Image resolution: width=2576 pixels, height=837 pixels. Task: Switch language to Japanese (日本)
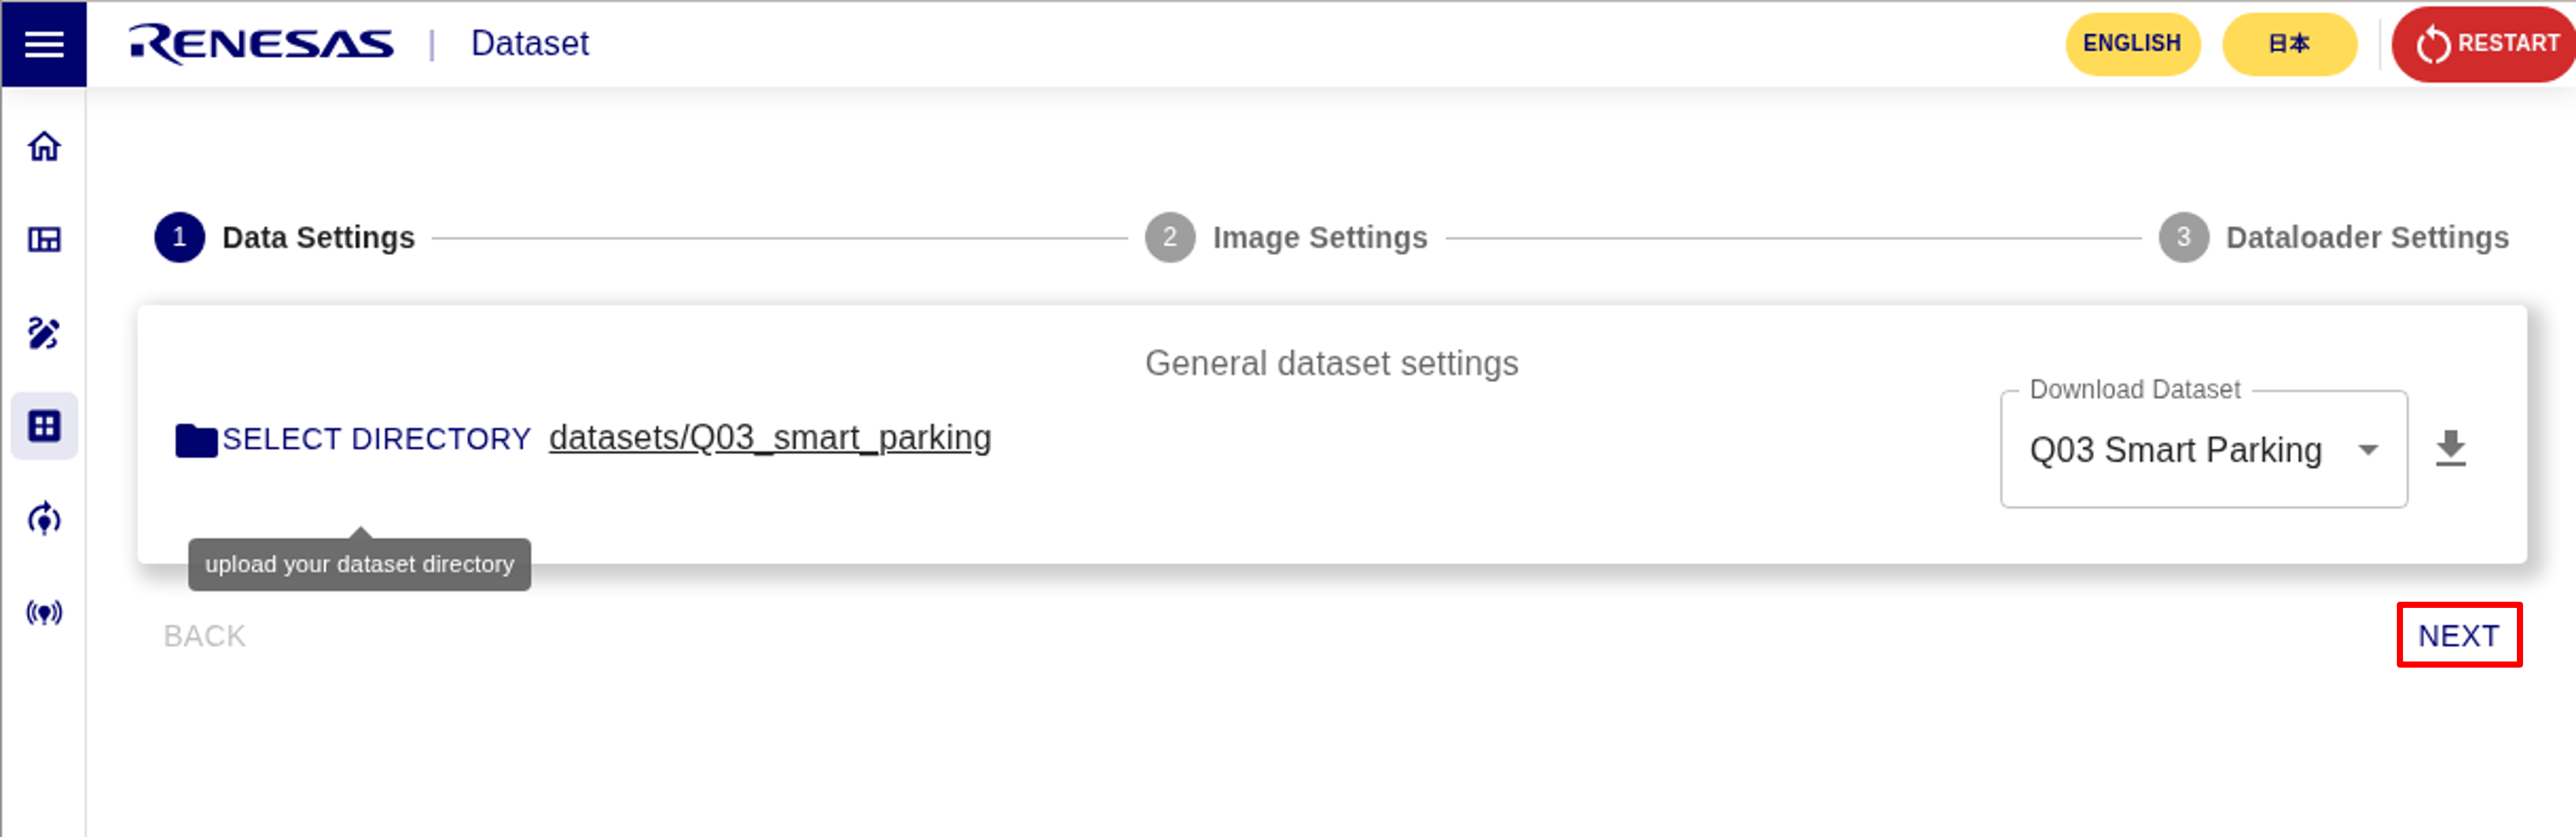(2288, 44)
